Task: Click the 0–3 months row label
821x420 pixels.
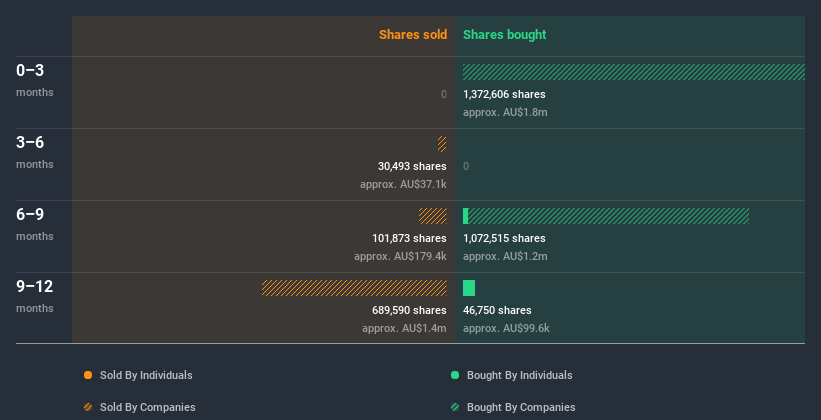Action: pos(35,80)
